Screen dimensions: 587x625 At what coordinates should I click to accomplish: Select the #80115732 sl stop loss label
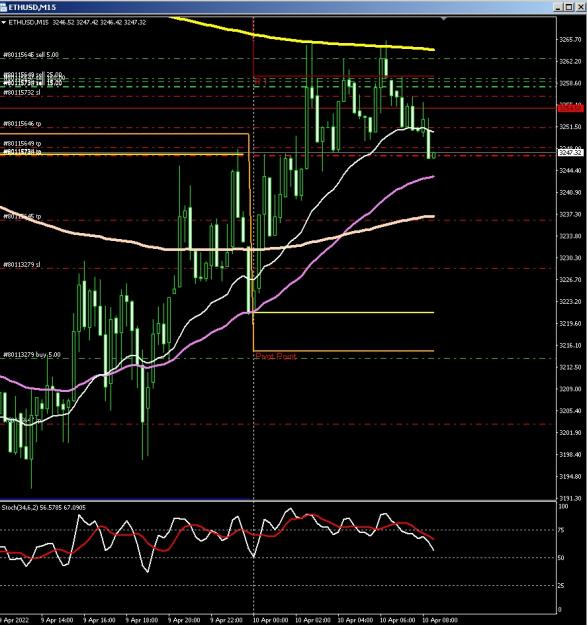(22, 92)
